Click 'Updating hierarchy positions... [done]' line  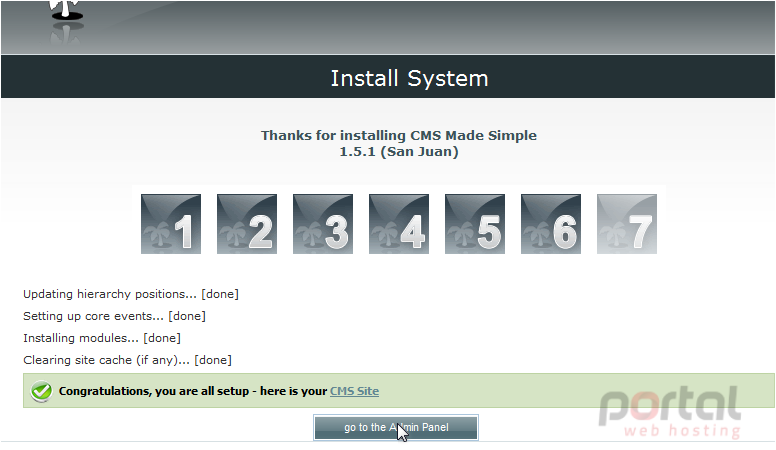coord(131,294)
